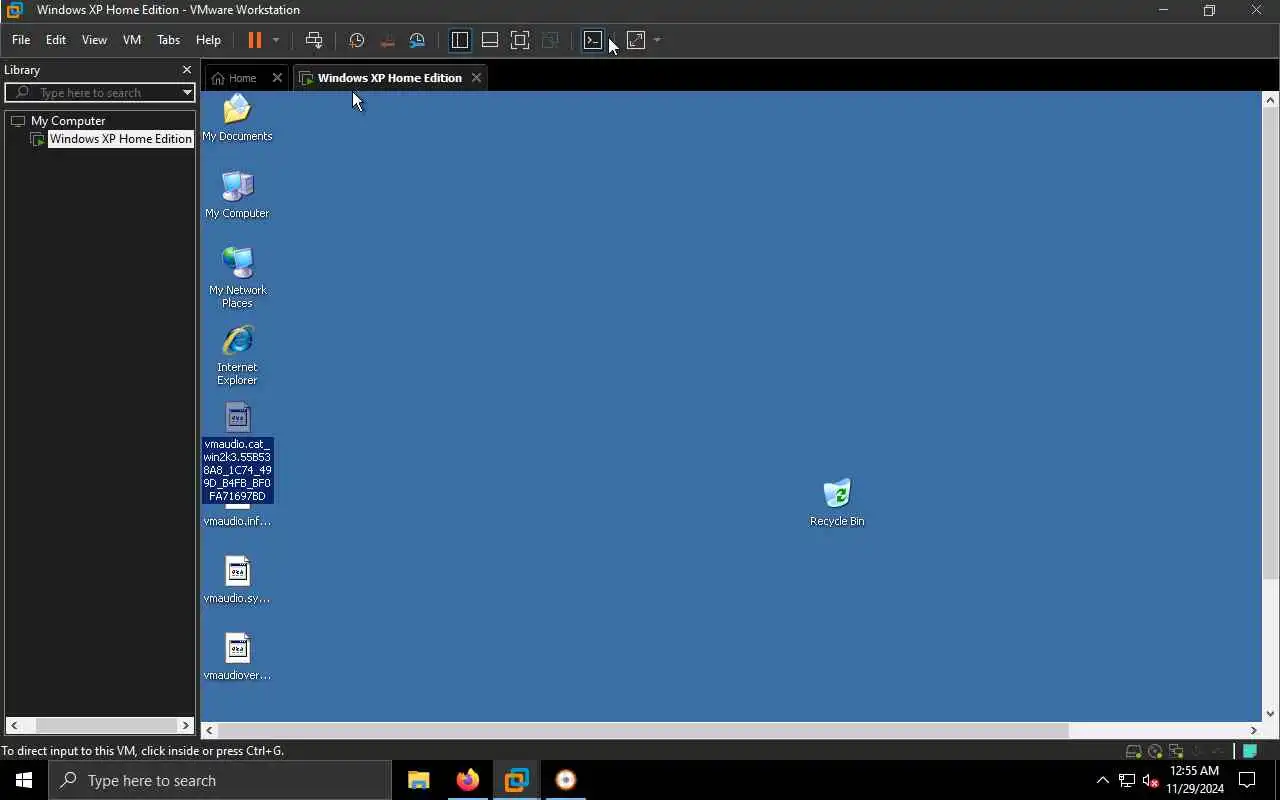The height and width of the screenshot is (800, 1280).
Task: Toggle the console view icon
Action: tap(593, 40)
